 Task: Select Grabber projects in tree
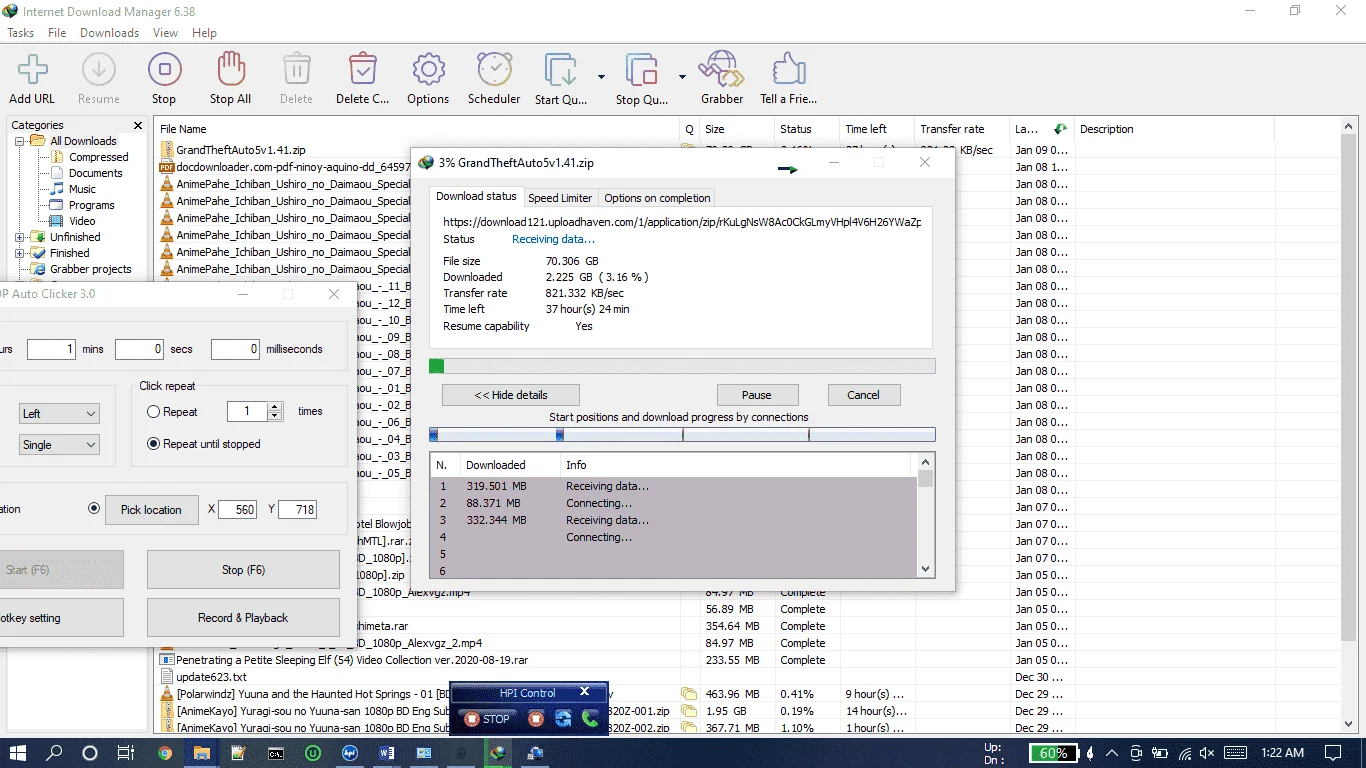tap(90, 269)
